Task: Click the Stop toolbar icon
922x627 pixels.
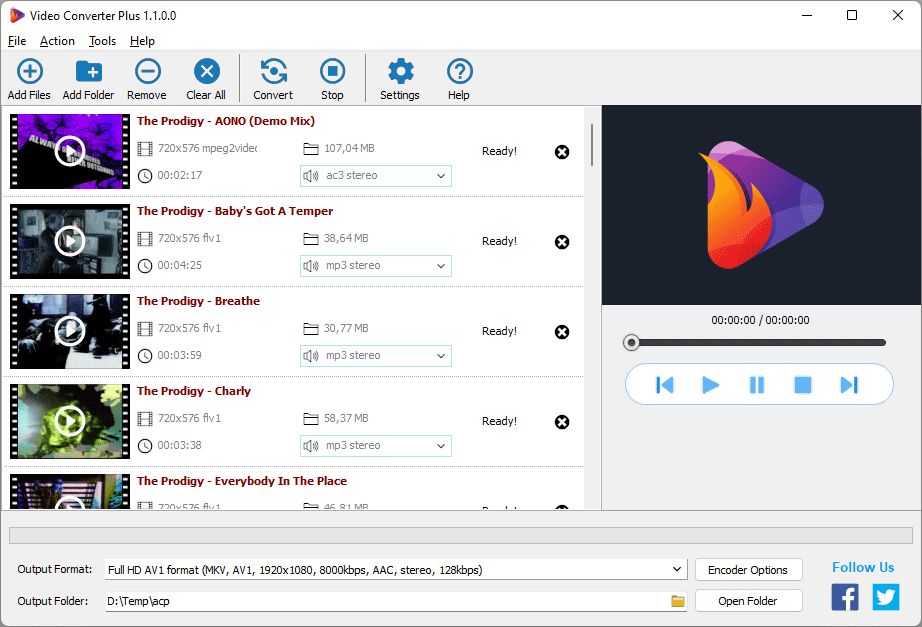Action: (x=331, y=75)
